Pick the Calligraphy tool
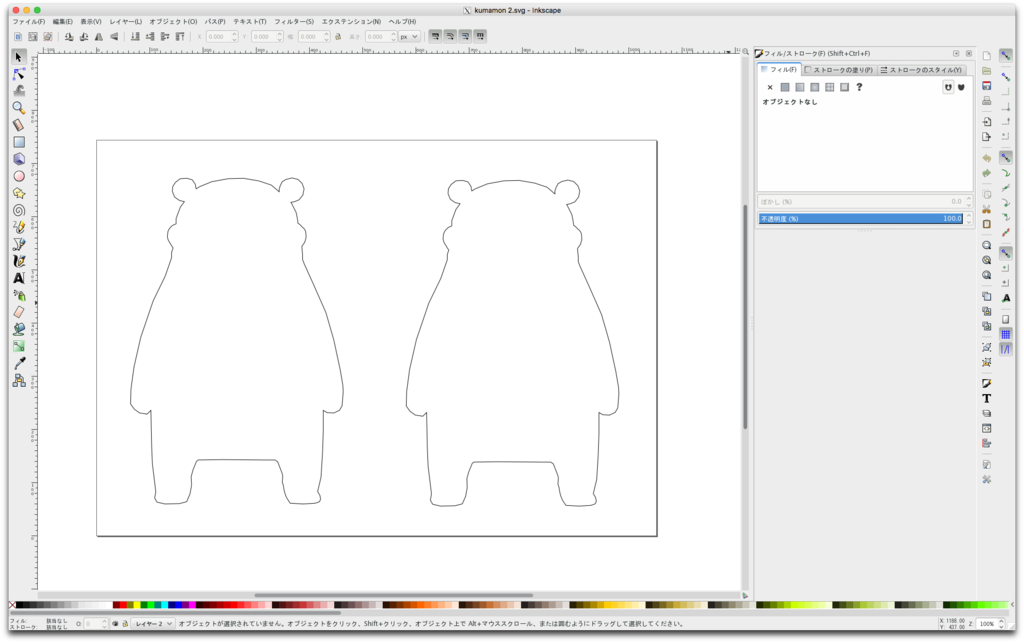The height and width of the screenshot is (643, 1024). coord(19,260)
